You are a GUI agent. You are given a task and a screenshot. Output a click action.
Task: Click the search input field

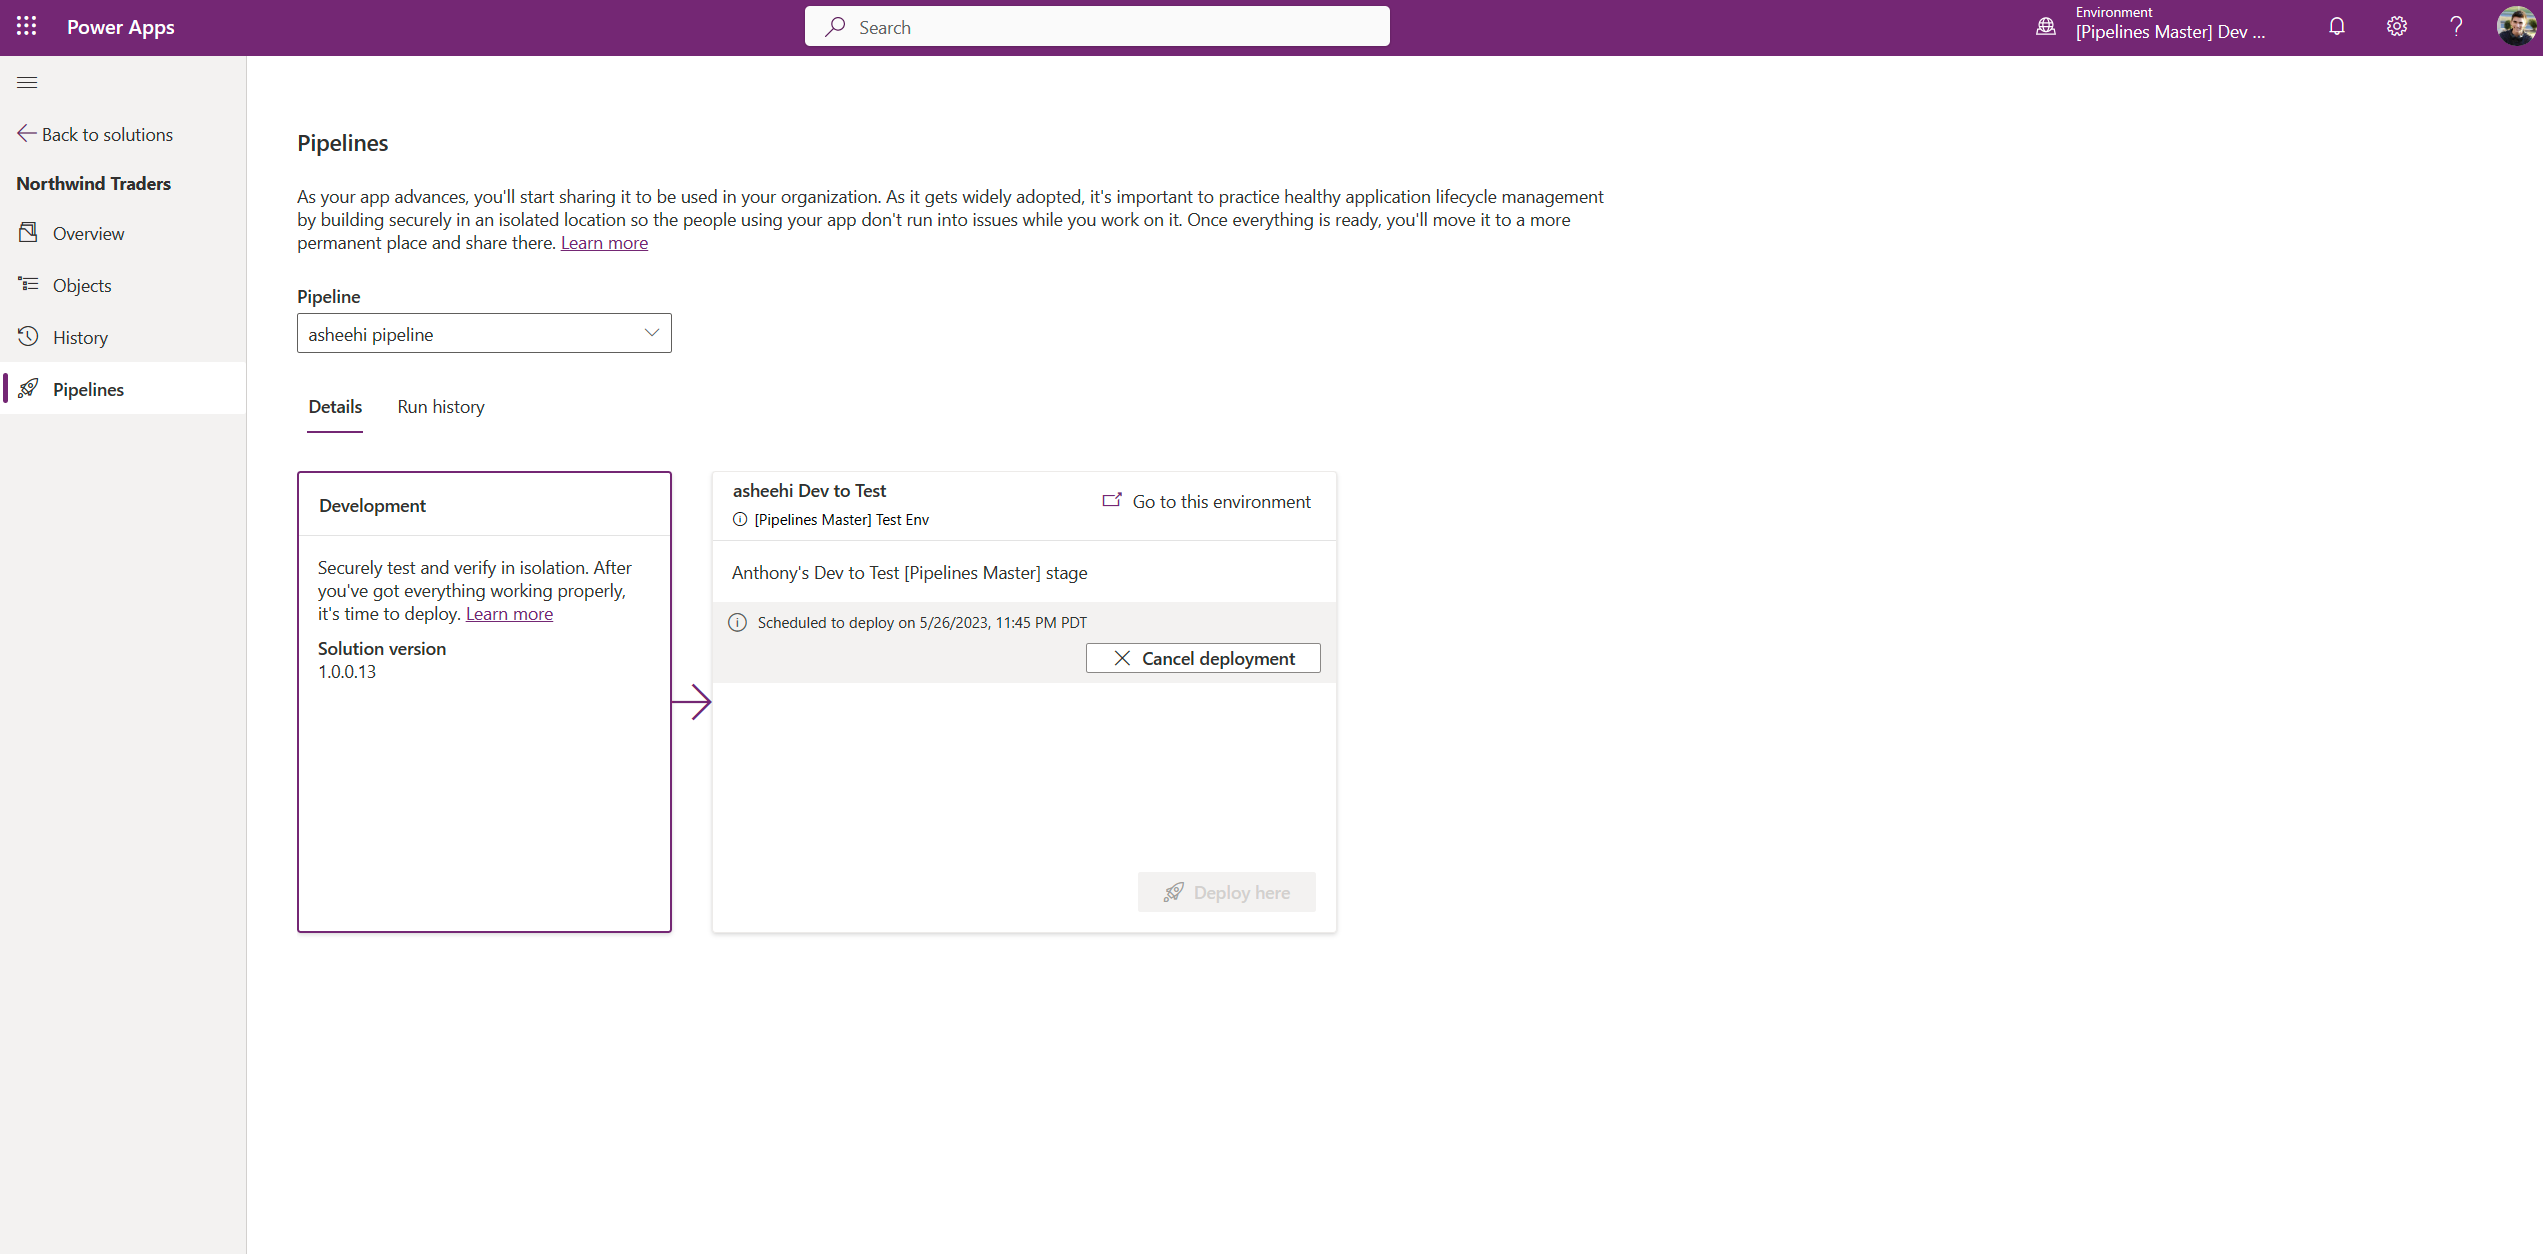(1098, 26)
